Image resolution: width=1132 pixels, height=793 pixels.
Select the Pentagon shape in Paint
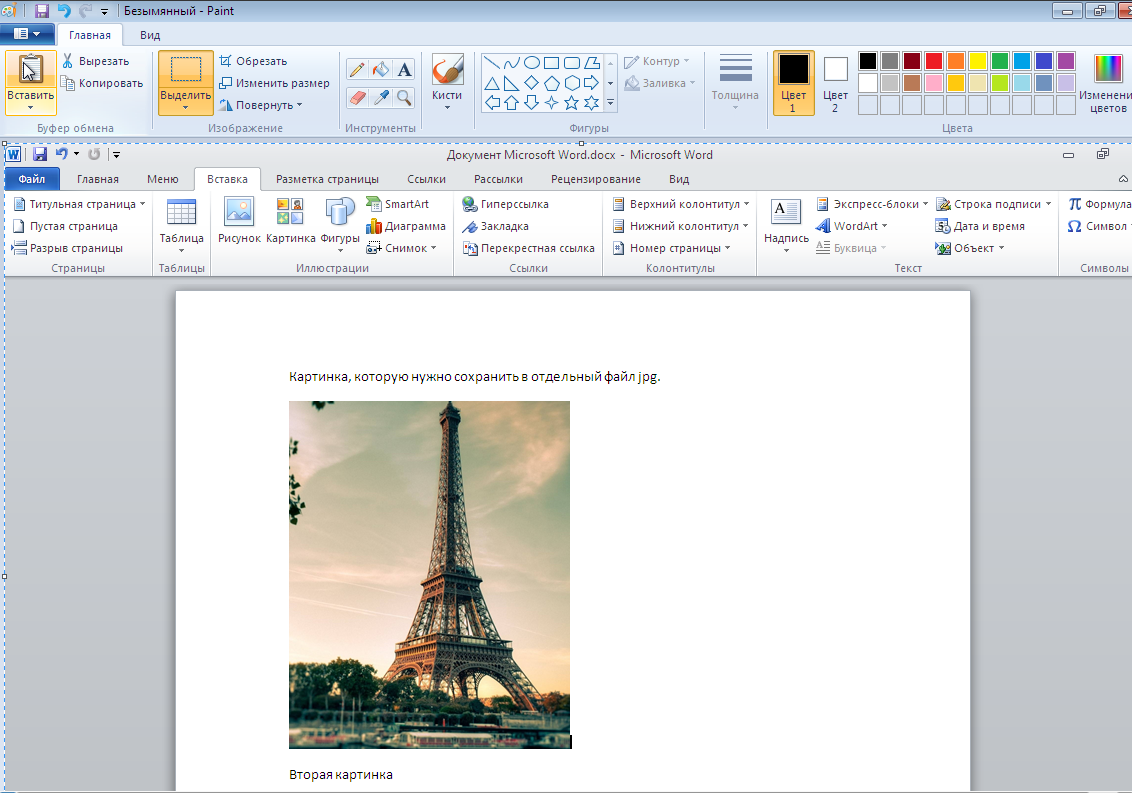(552, 82)
